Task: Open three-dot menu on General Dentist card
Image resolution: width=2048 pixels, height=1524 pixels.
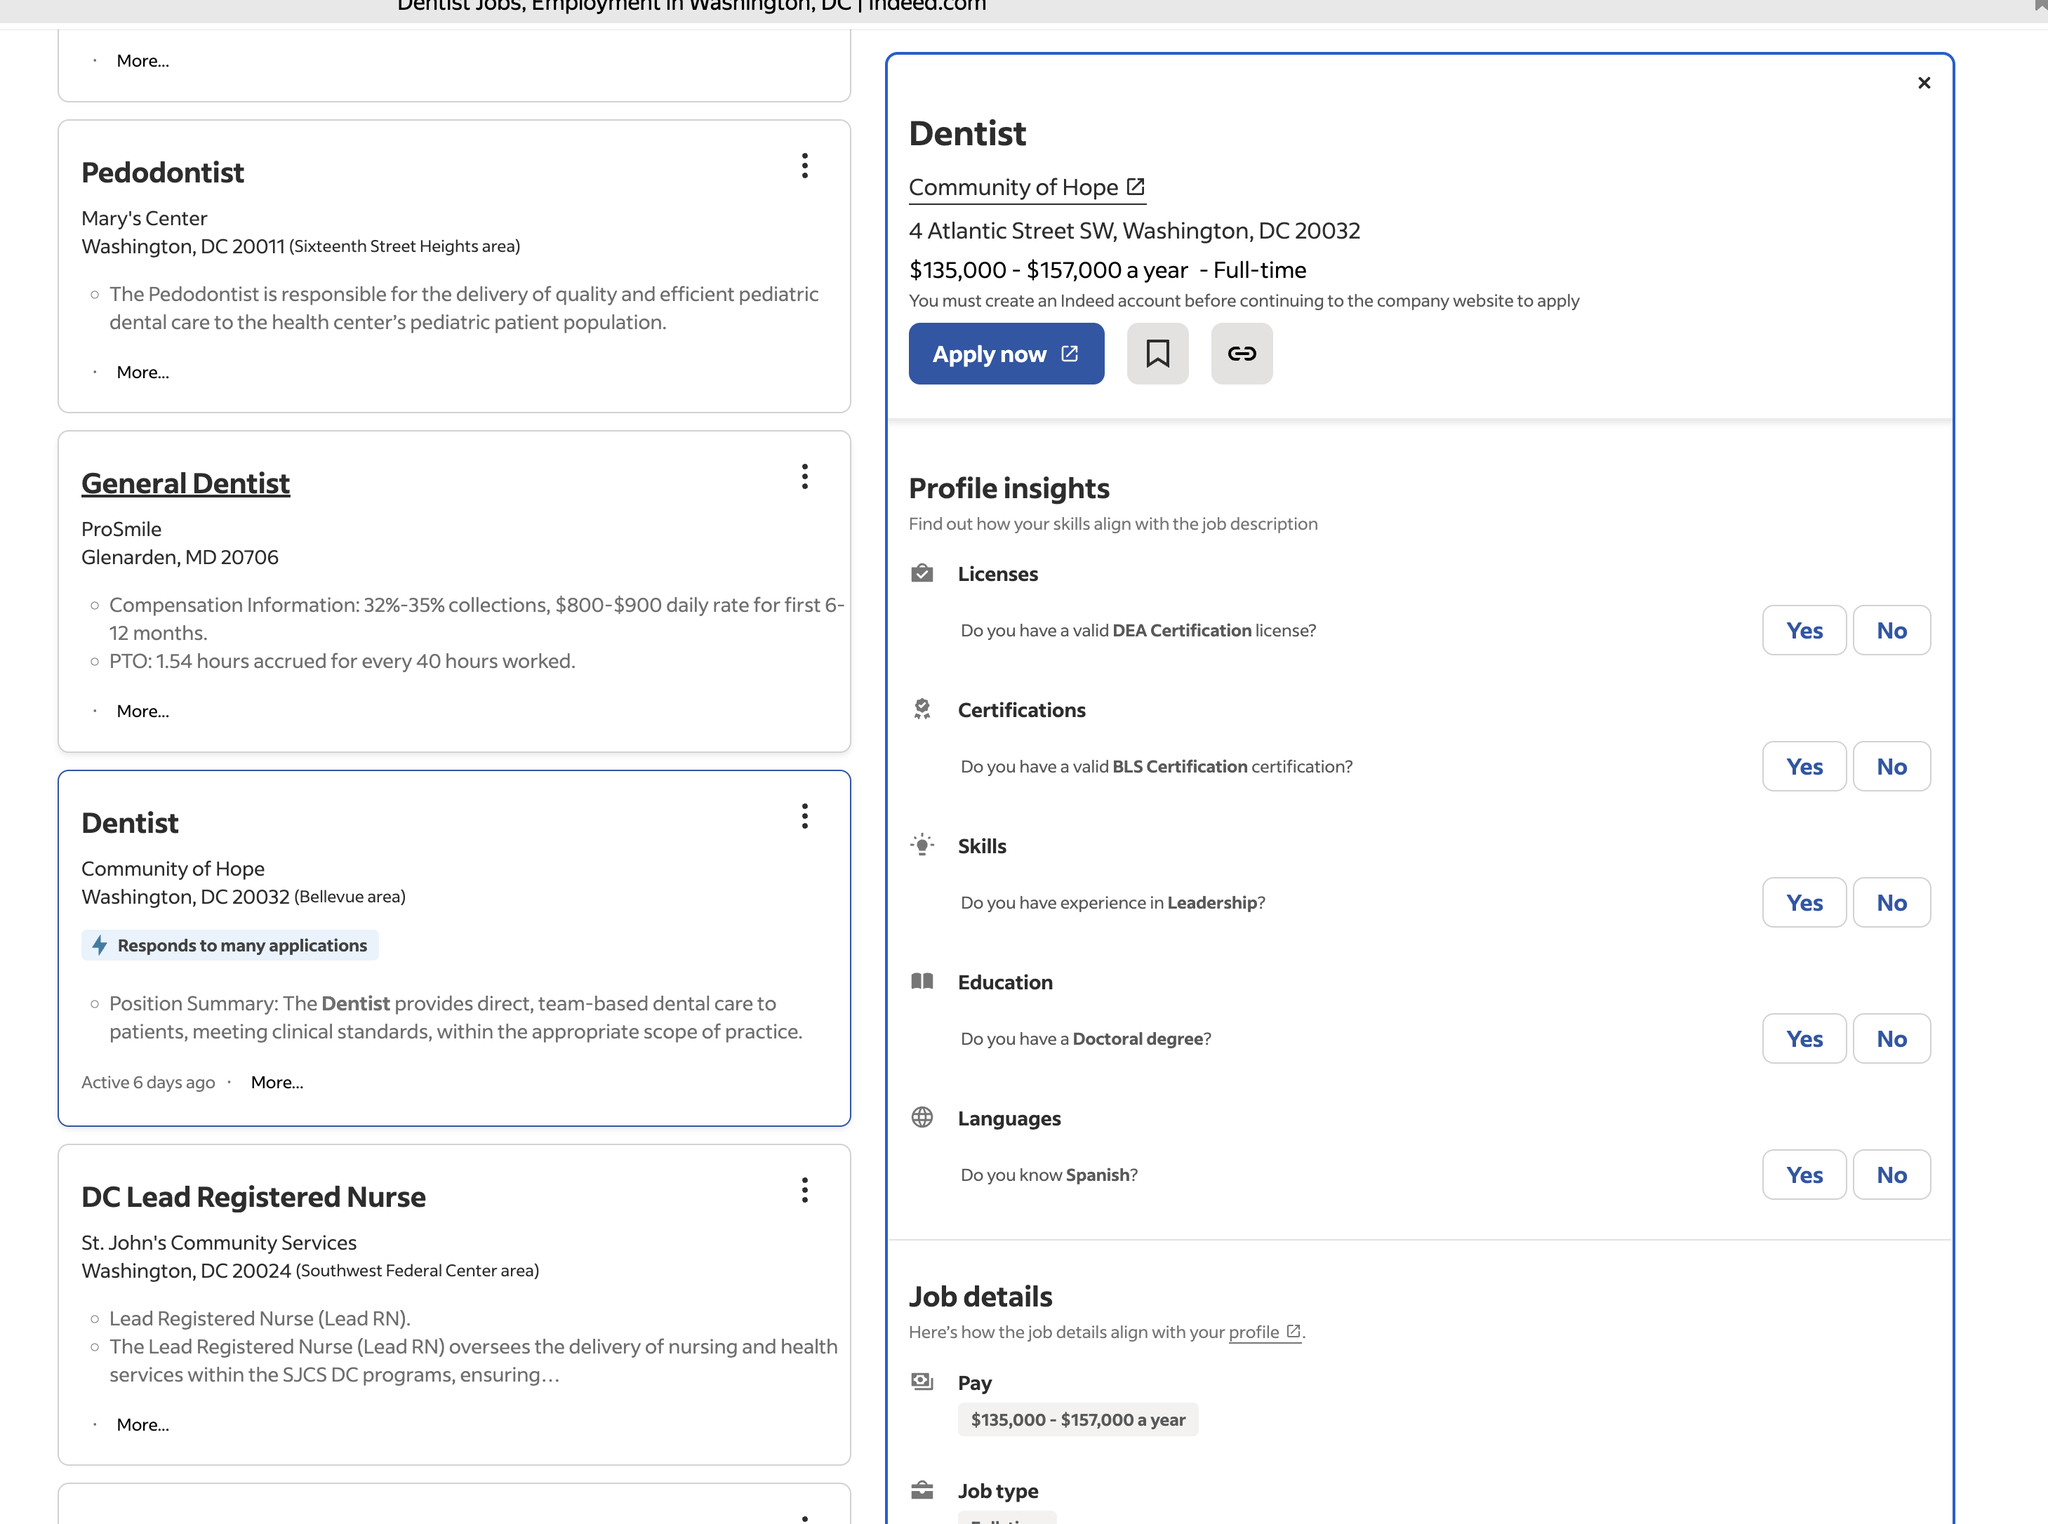Action: [x=804, y=477]
